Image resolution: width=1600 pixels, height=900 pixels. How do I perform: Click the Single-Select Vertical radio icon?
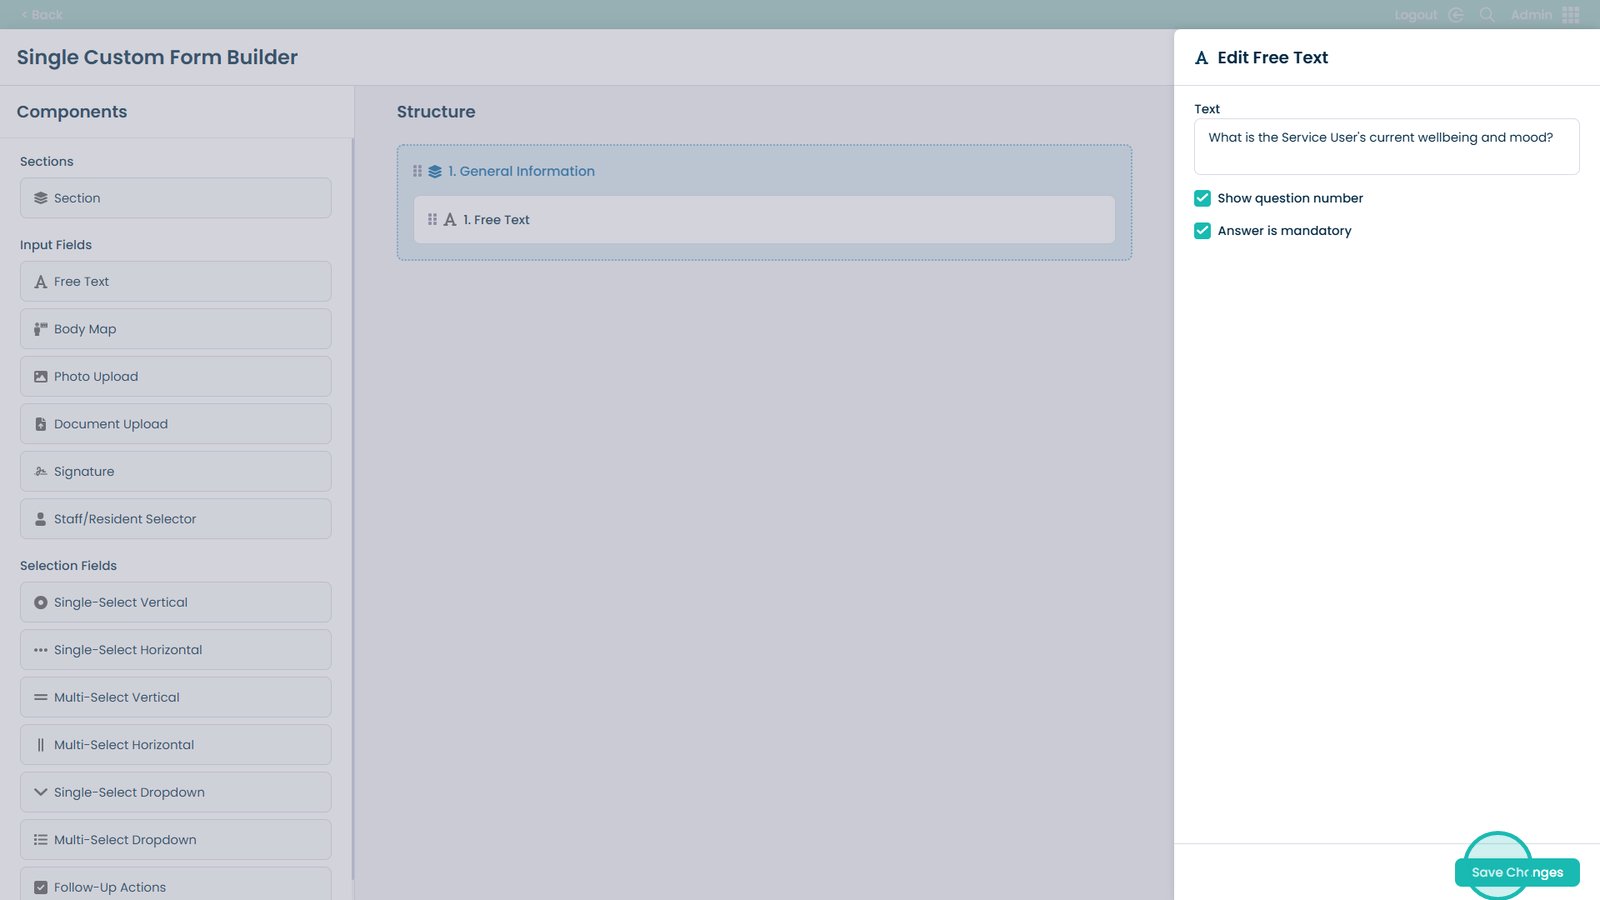pos(41,603)
